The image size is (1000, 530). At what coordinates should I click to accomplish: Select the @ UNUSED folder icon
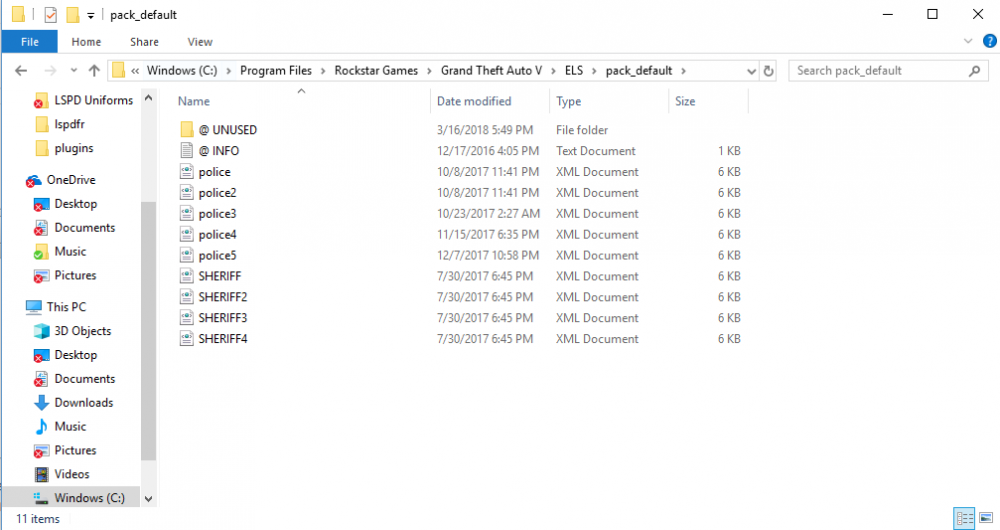click(186, 129)
